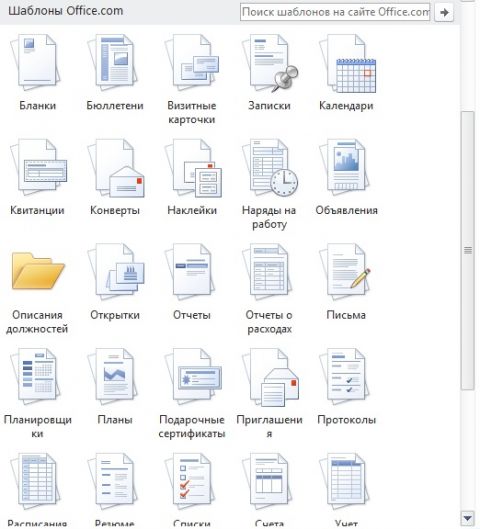
Task: Choose the Подарочные сертификаты icon
Action: tap(193, 377)
